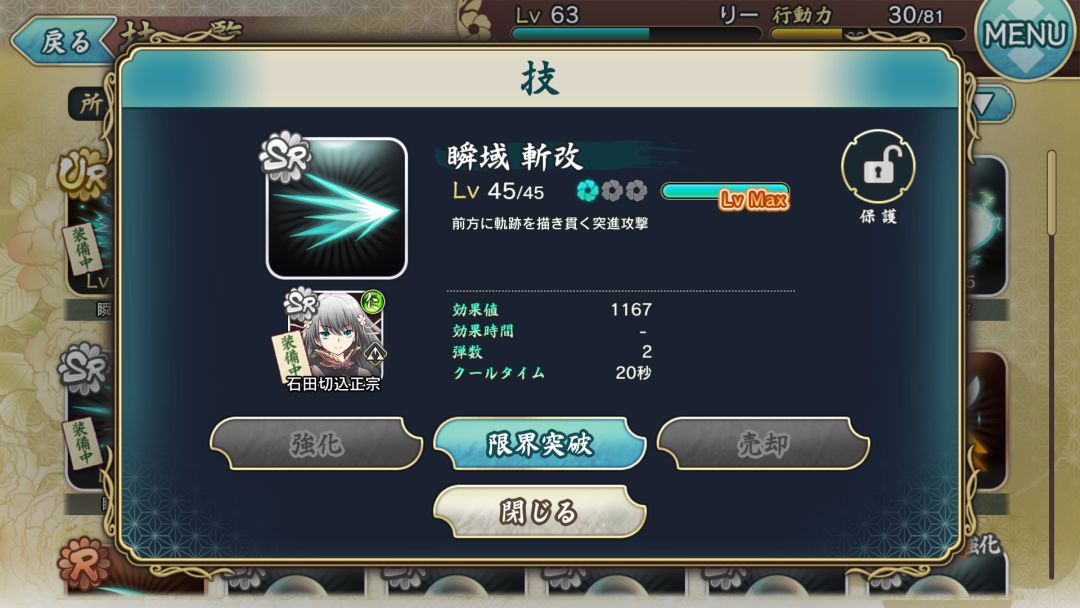Toggle the 保護 lock icon
This screenshot has width=1080, height=608.
tap(878, 166)
